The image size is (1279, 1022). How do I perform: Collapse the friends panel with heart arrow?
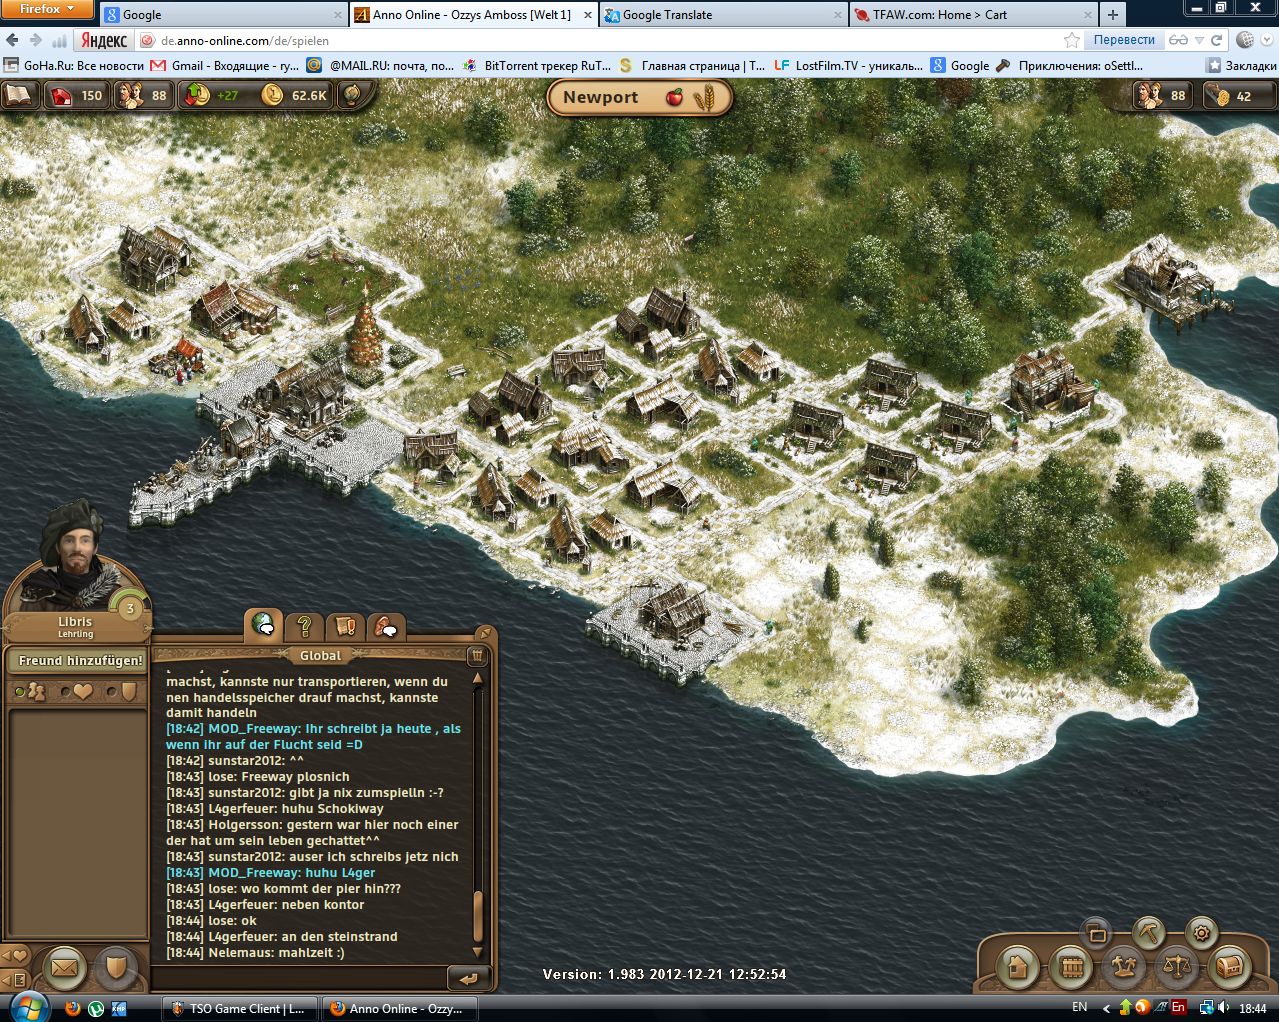pos(15,955)
